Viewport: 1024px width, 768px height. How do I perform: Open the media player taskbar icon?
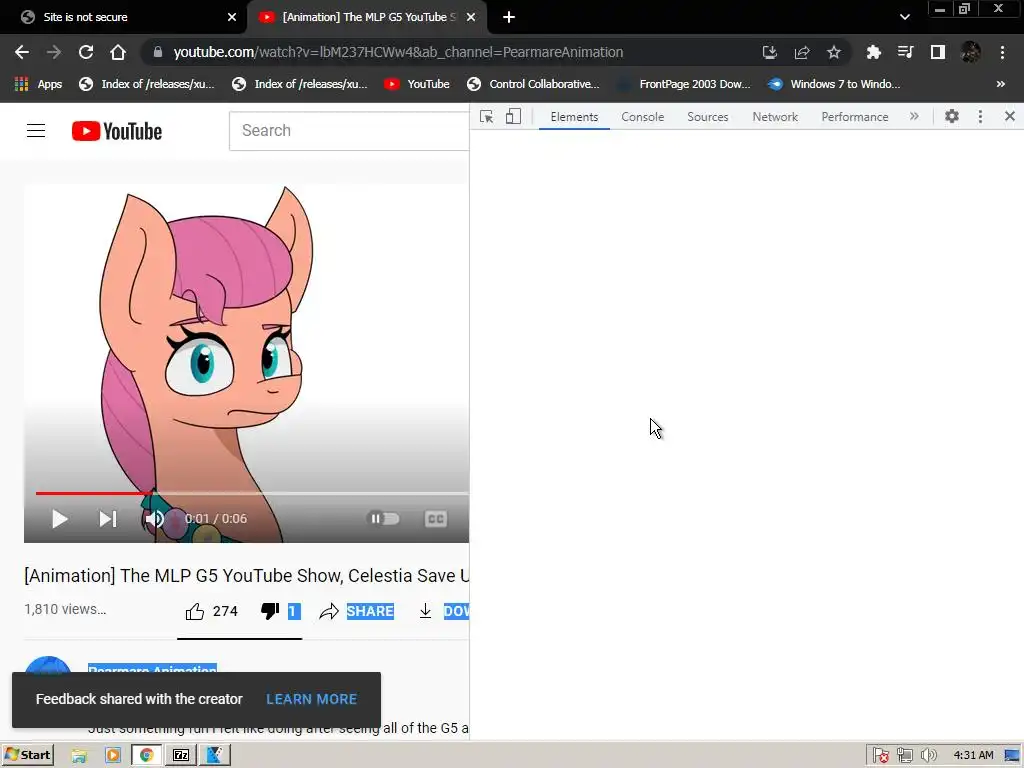click(112, 756)
